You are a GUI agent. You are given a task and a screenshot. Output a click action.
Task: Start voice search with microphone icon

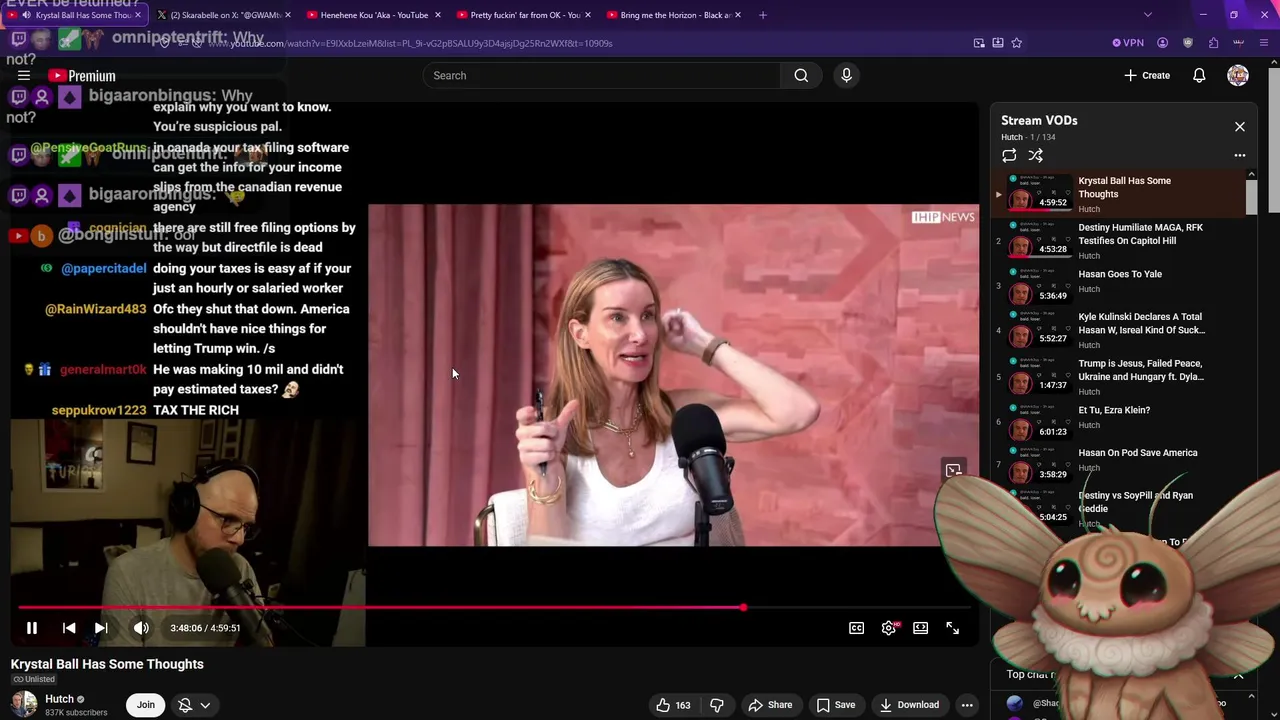[x=846, y=76]
